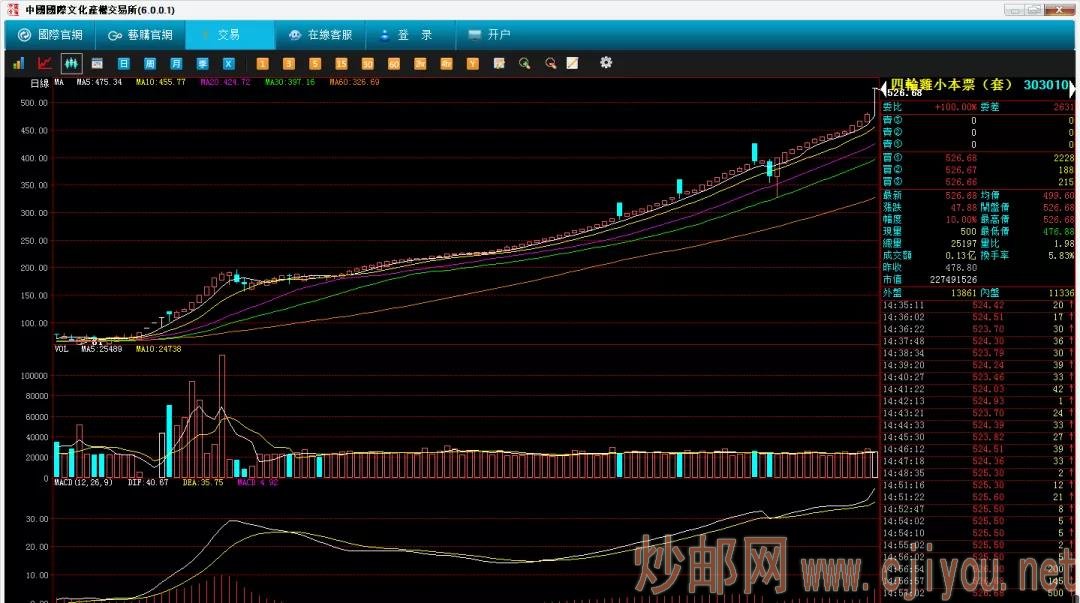Toggle the daily 日 period button
Image resolution: width=1080 pixels, height=603 pixels.
coord(124,63)
